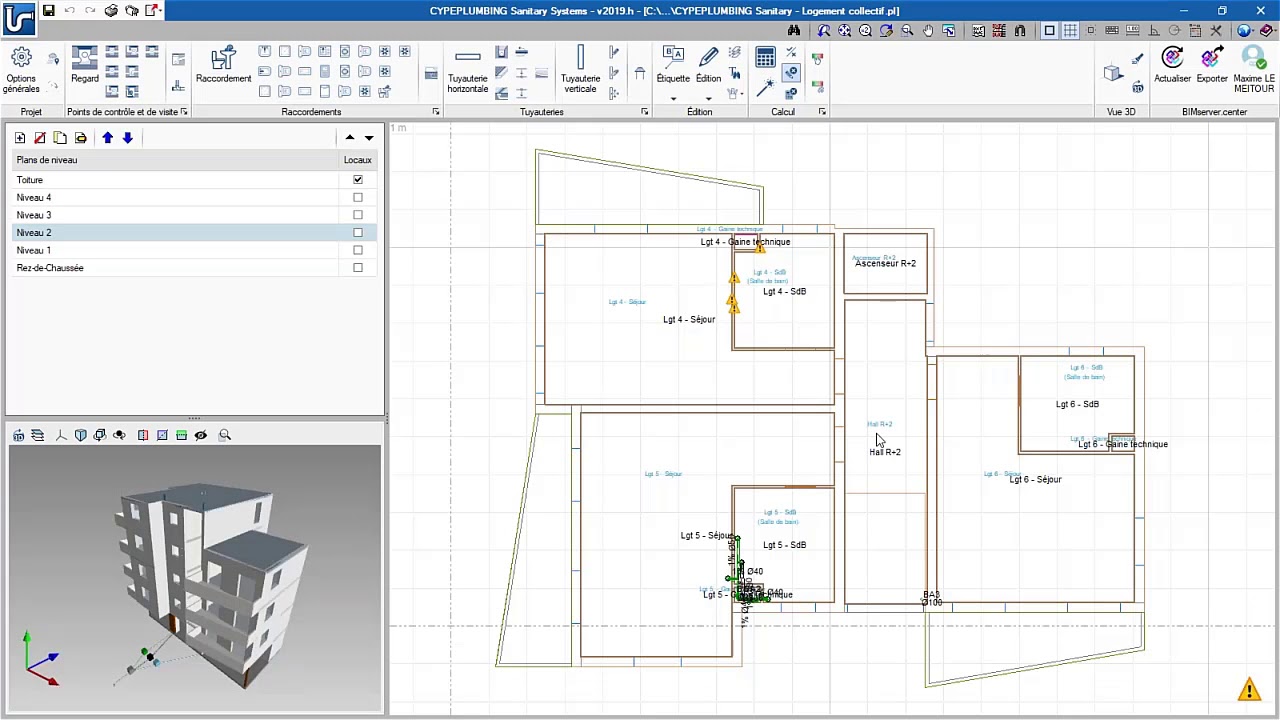The height and width of the screenshot is (720, 1280).
Task: Click the Print icon in title bar
Action: (111, 11)
